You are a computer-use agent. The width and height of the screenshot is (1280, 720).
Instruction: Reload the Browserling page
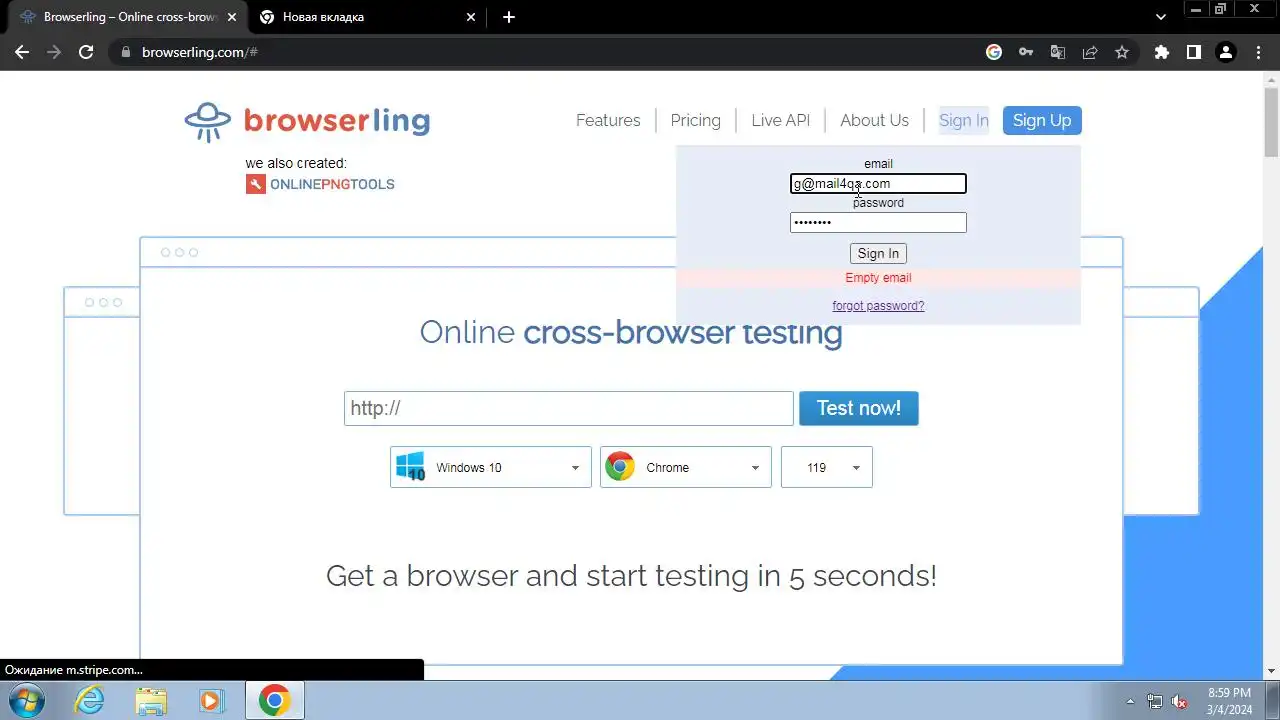(x=86, y=52)
